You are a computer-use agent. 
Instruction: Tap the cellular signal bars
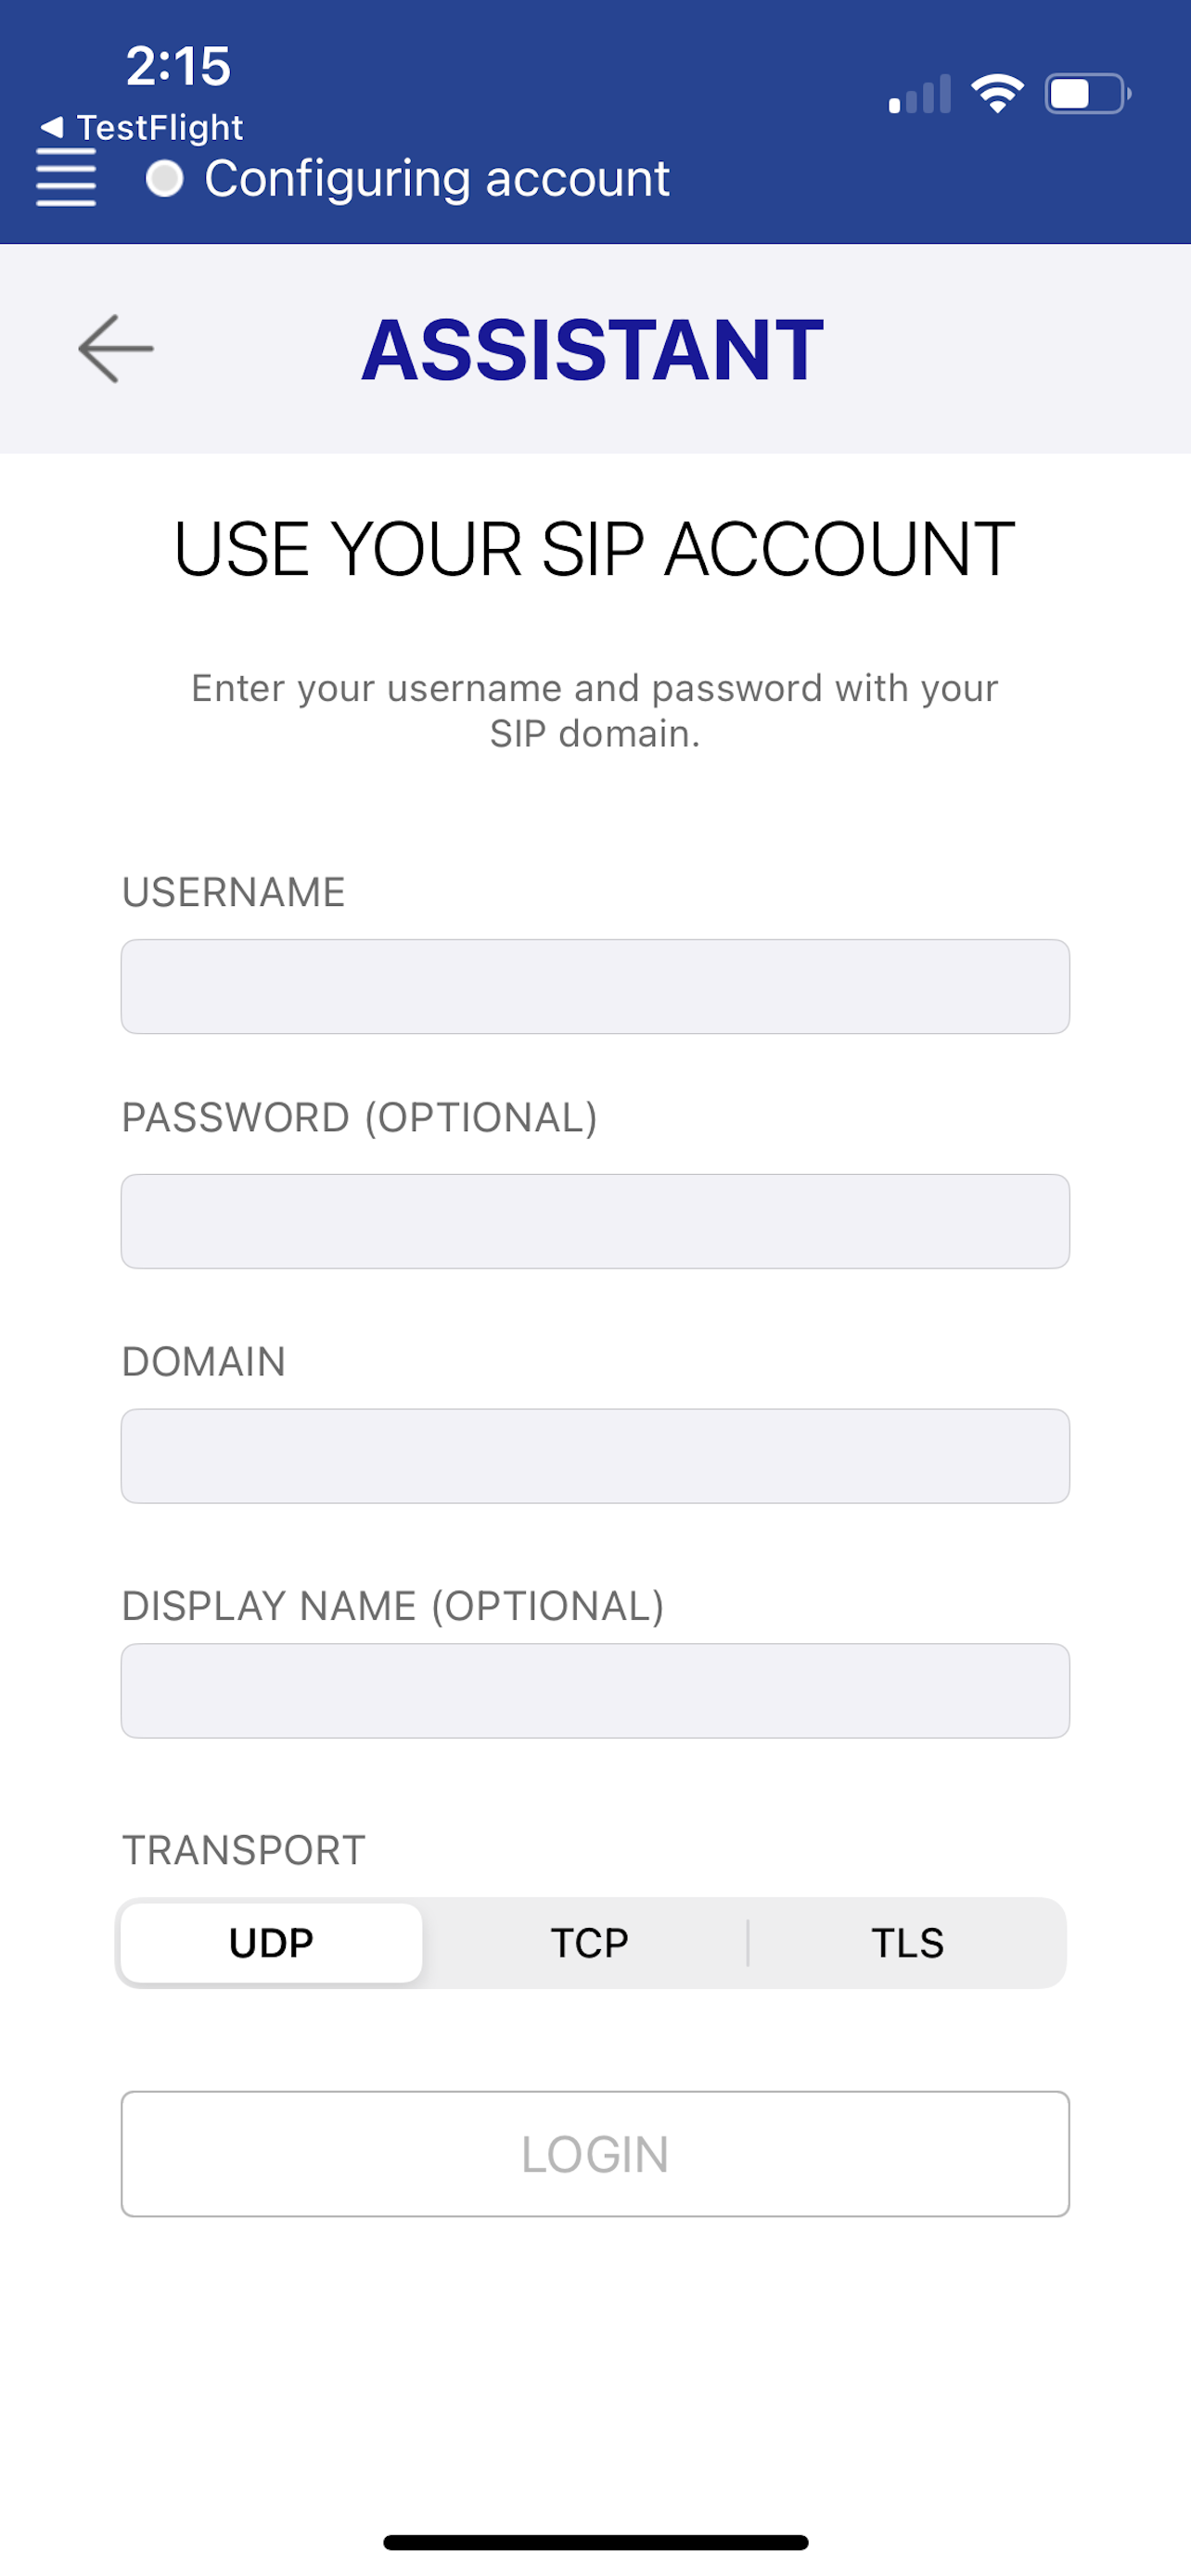pos(919,94)
